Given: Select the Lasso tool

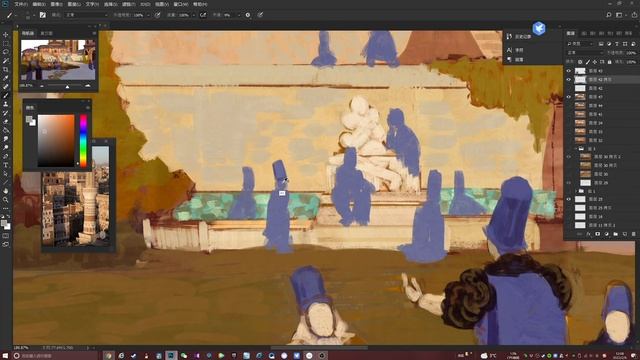Looking at the screenshot, I should click(x=6, y=52).
